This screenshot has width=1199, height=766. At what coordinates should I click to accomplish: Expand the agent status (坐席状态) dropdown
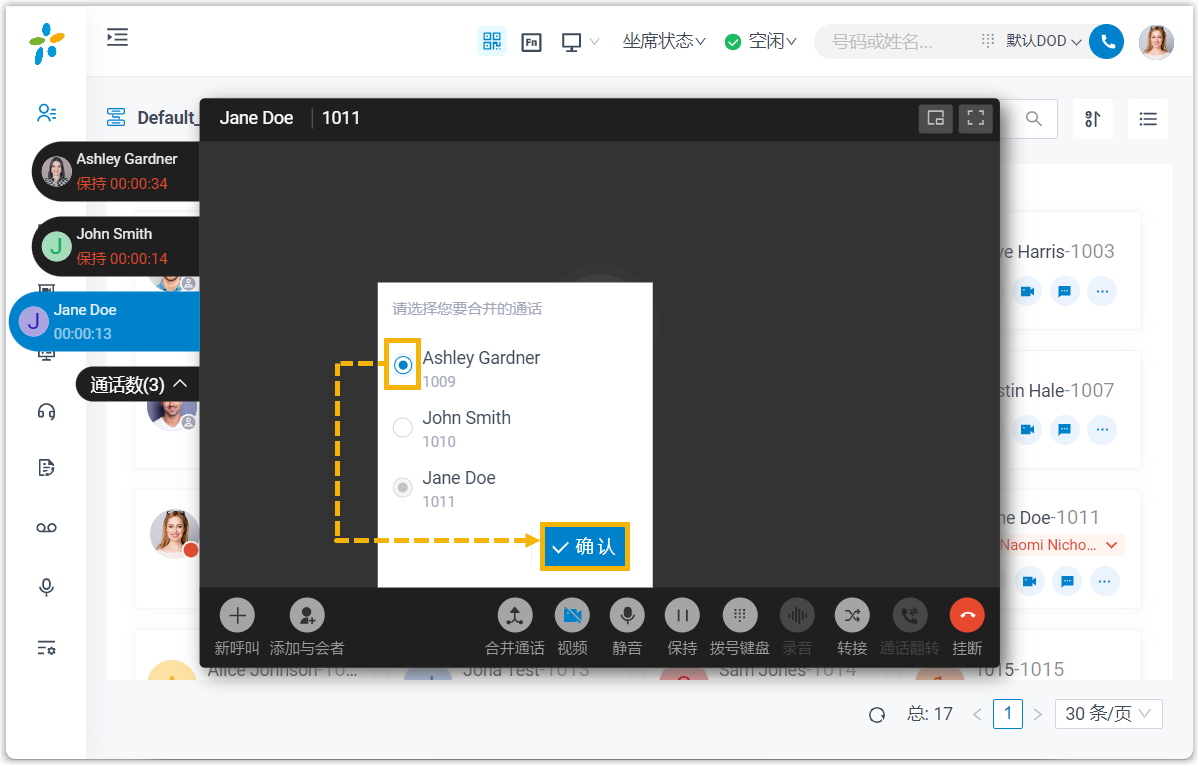664,42
